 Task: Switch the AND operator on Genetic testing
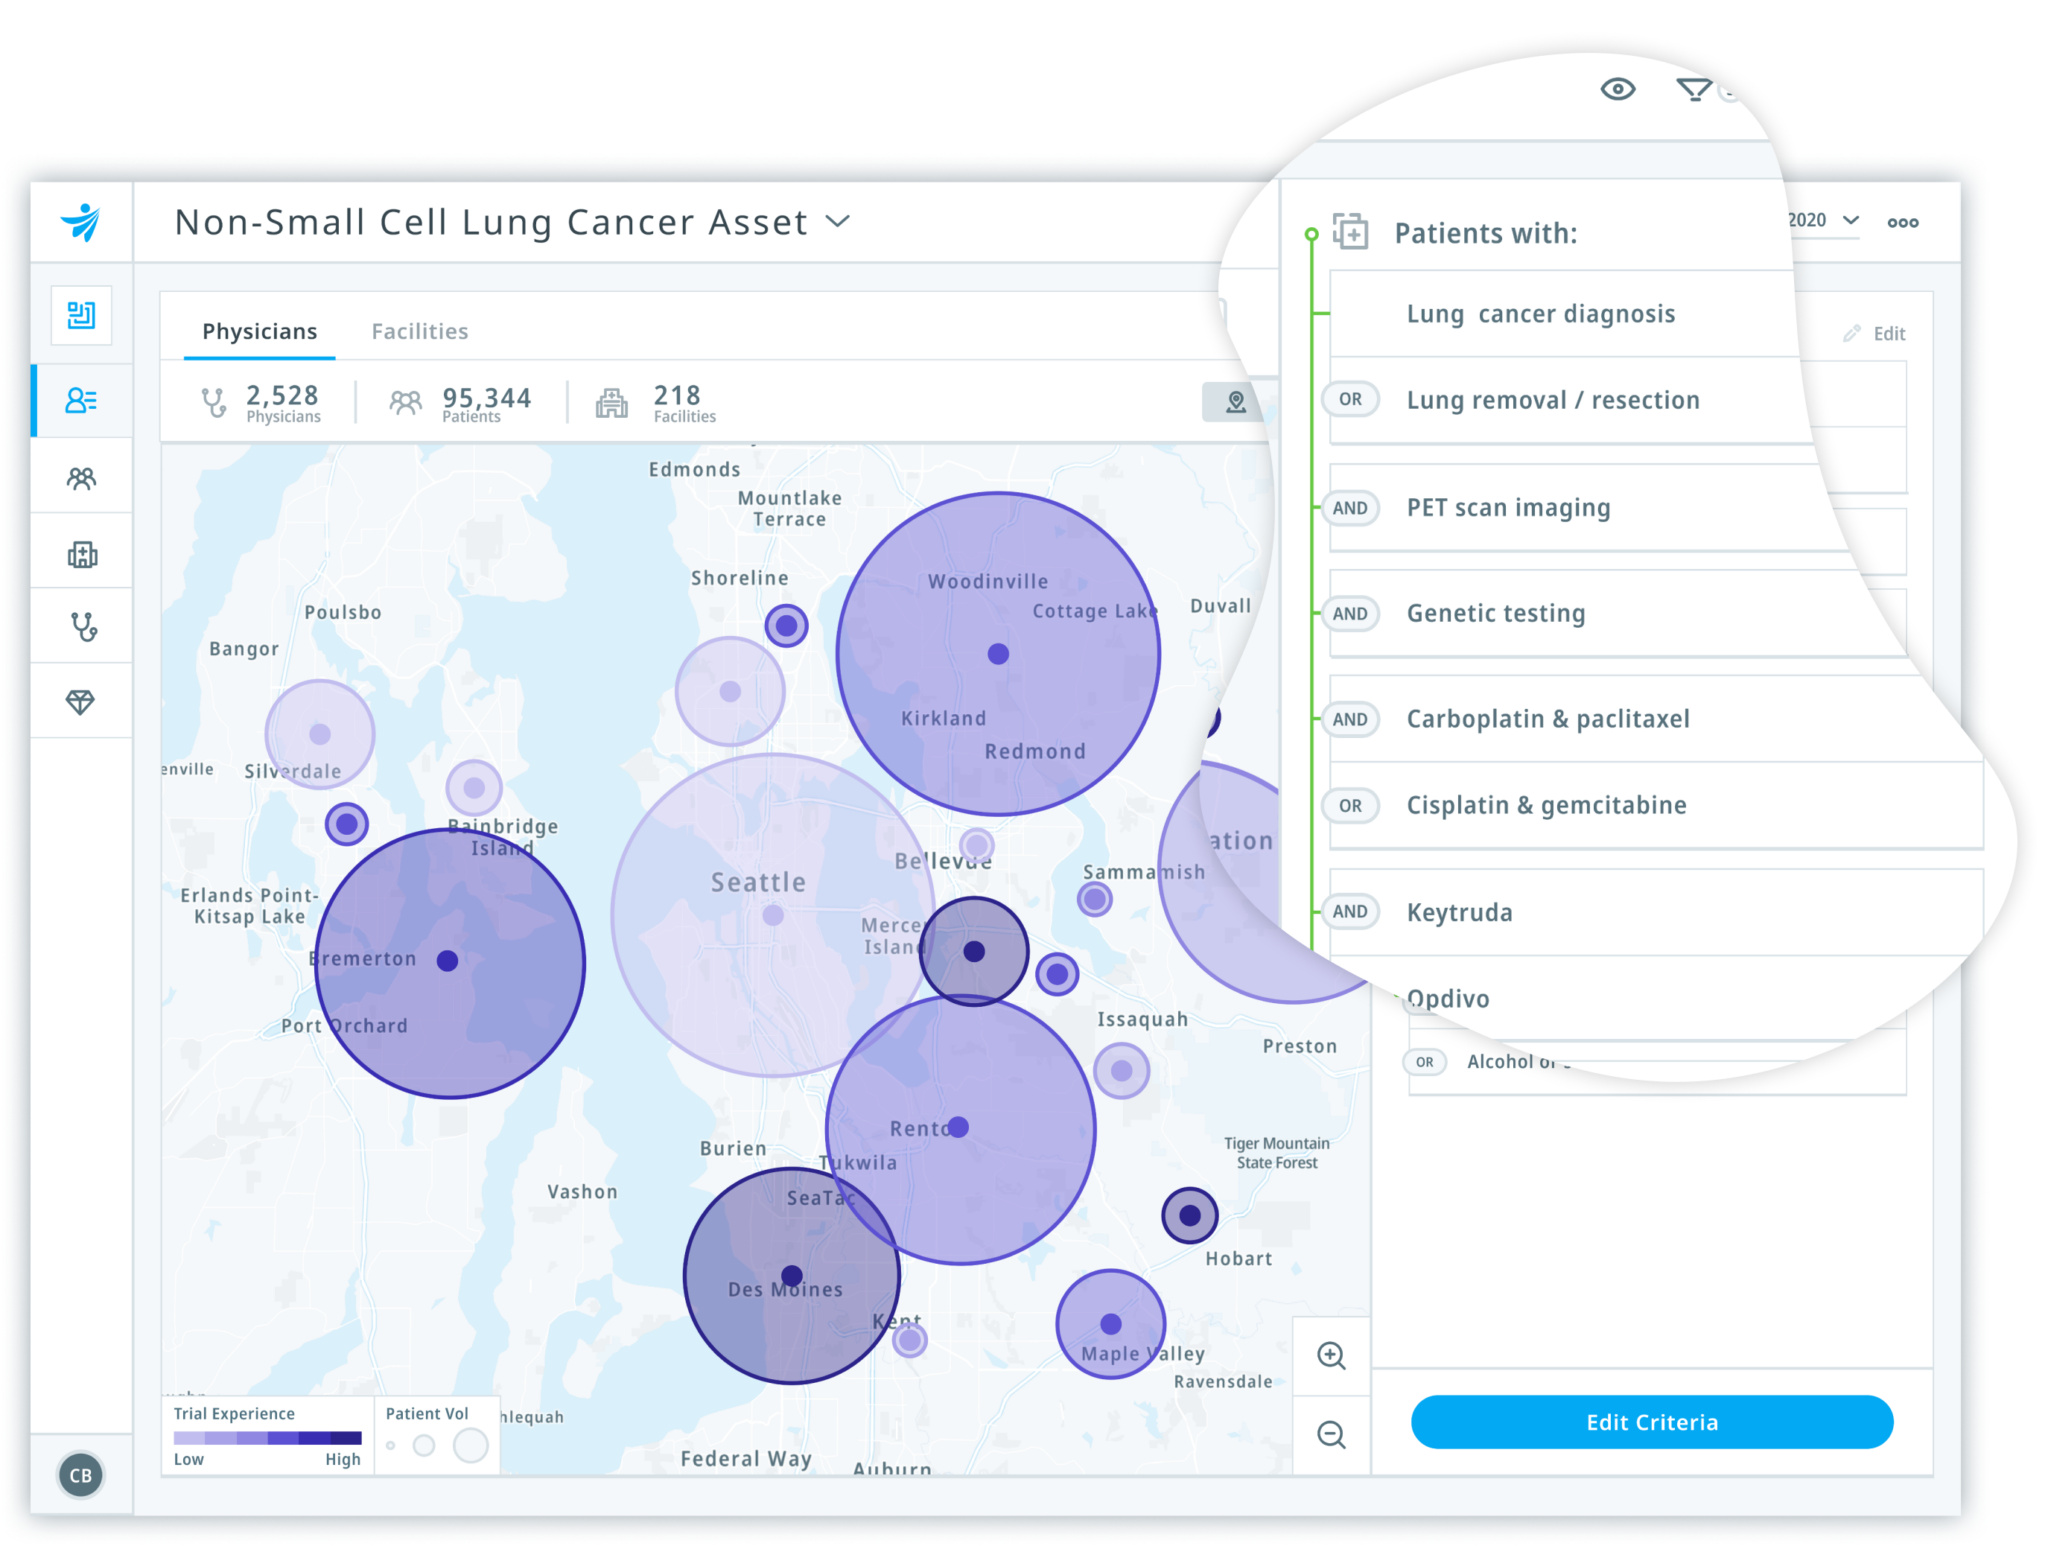coord(1350,613)
